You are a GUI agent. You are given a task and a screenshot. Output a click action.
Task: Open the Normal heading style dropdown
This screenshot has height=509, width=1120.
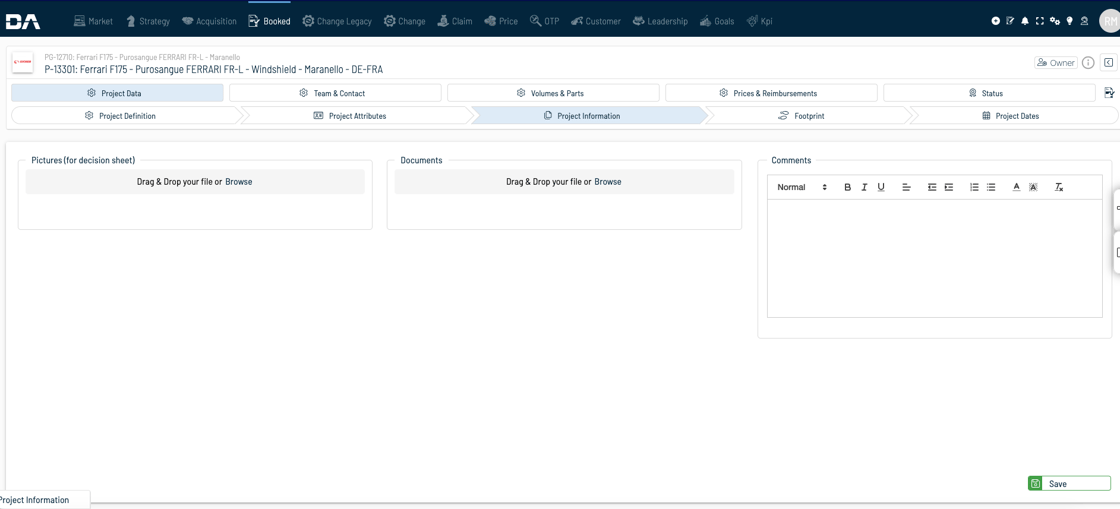(x=801, y=187)
